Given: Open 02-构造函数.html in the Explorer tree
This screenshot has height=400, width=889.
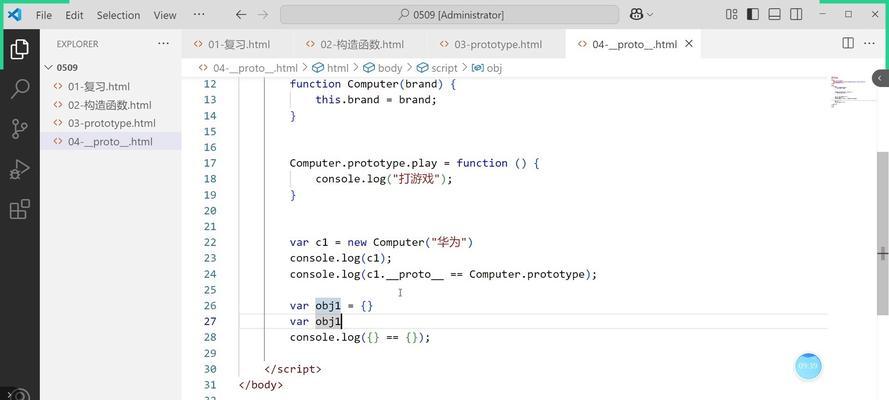Looking at the screenshot, I should pos(111,105).
